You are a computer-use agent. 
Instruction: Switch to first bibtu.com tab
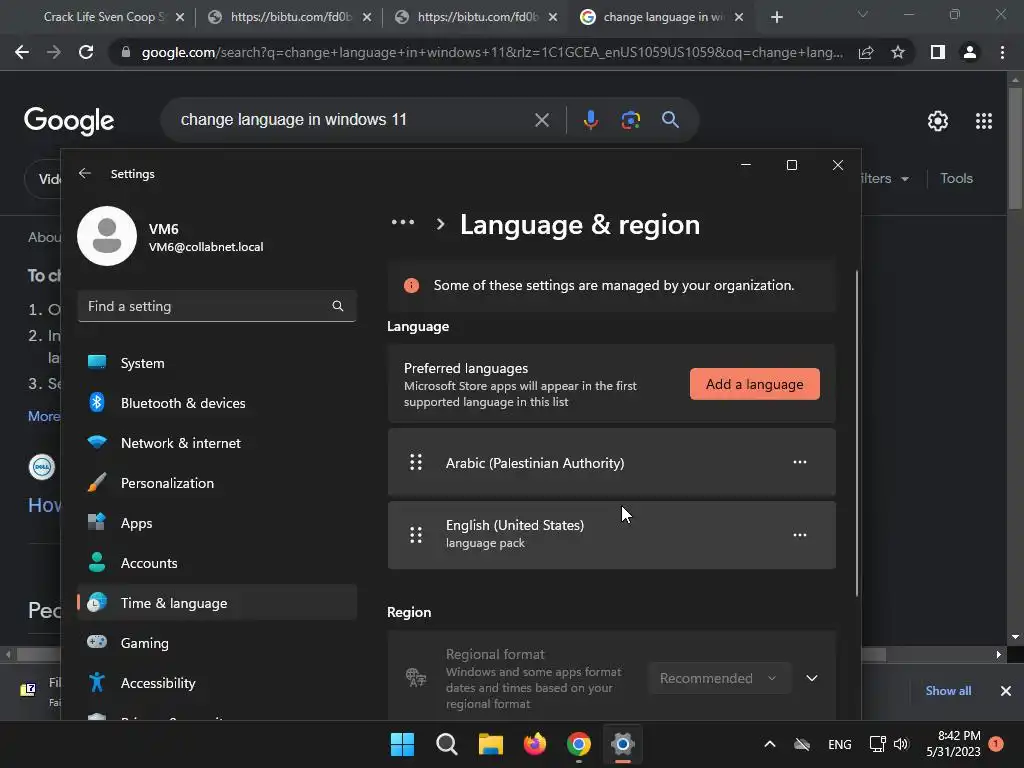[290, 17]
